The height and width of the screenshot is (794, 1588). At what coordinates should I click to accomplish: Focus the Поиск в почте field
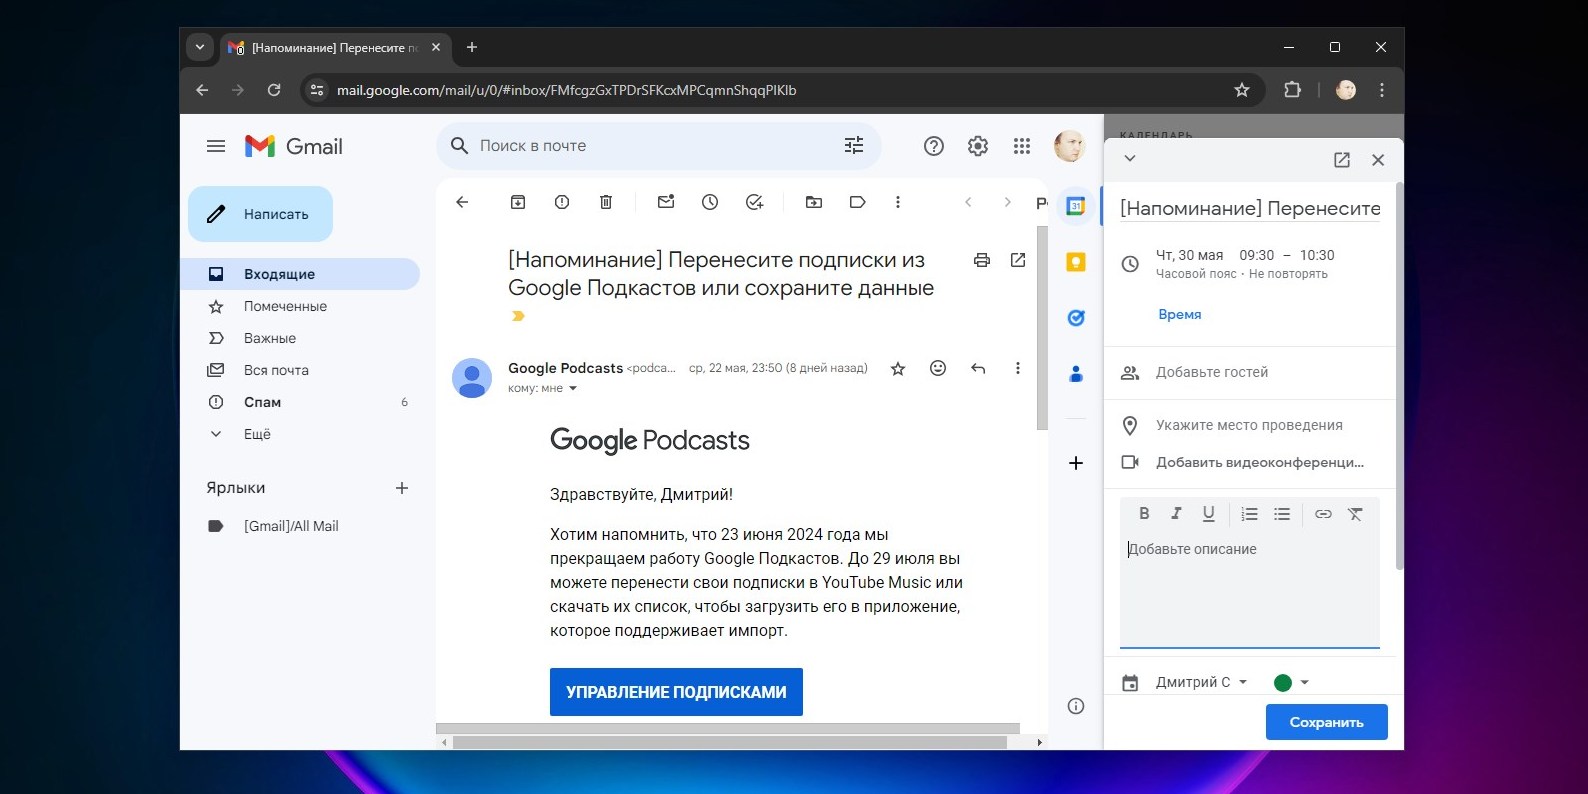(658, 146)
